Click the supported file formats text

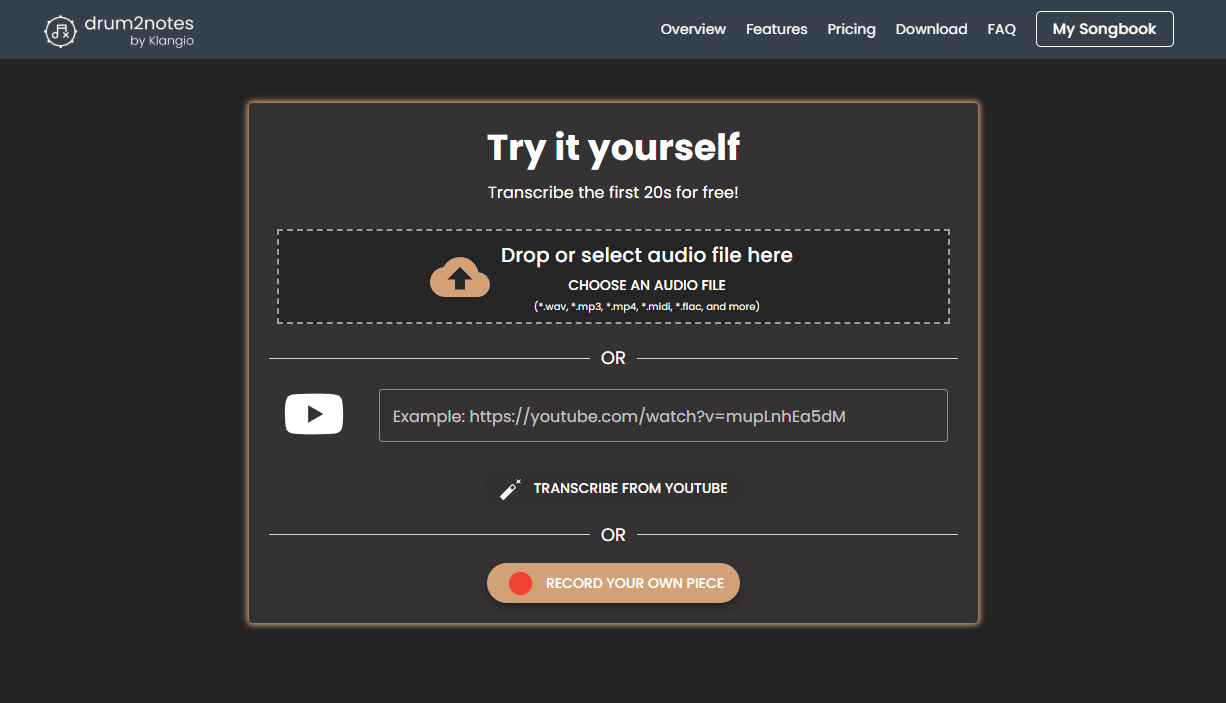646,306
